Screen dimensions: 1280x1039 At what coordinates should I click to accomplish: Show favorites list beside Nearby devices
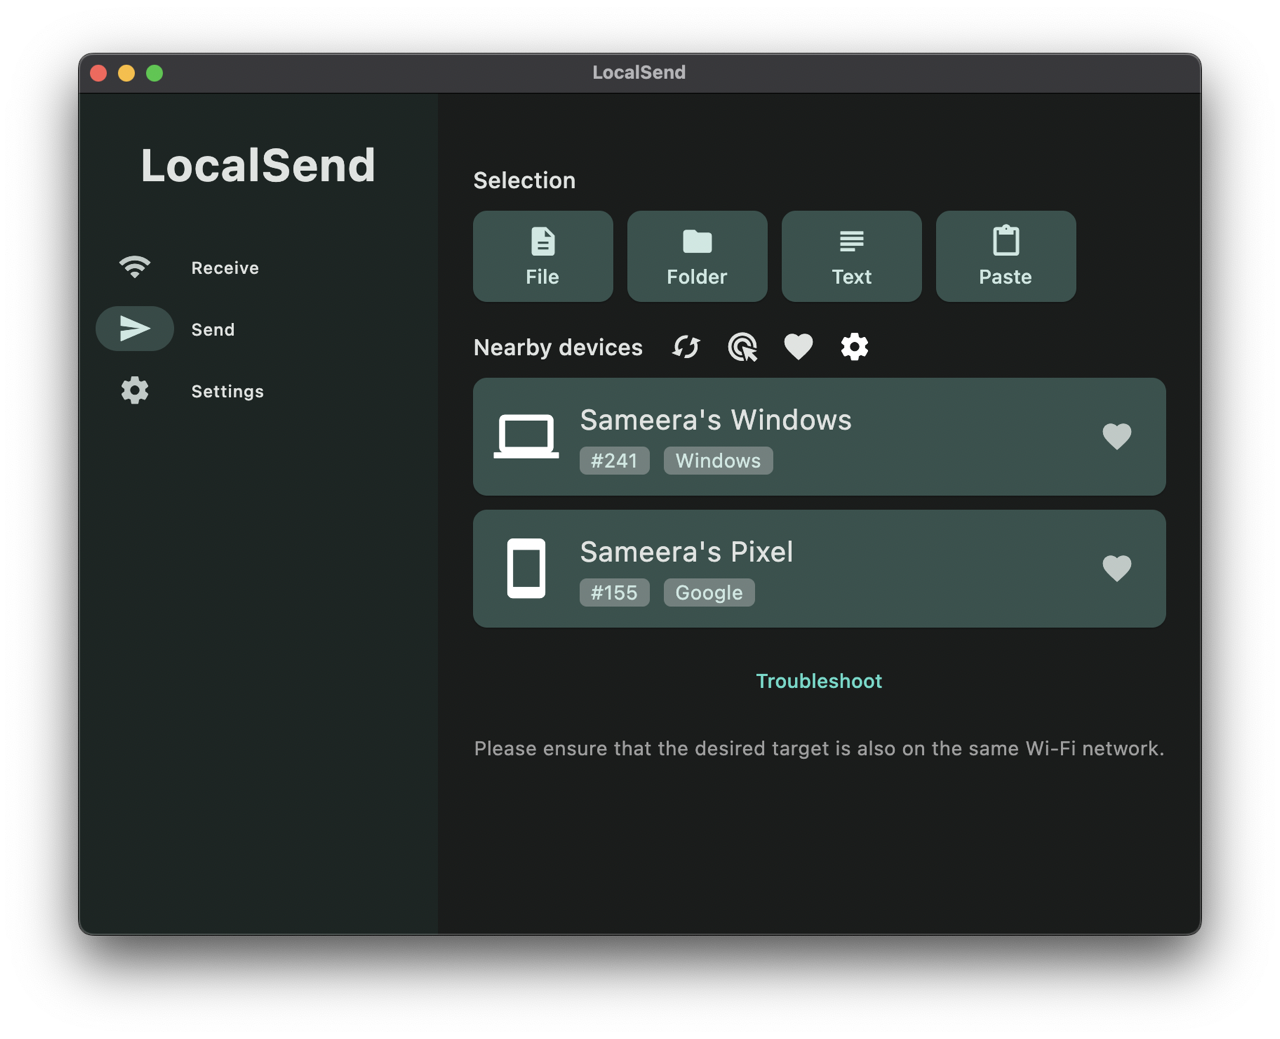(x=798, y=347)
